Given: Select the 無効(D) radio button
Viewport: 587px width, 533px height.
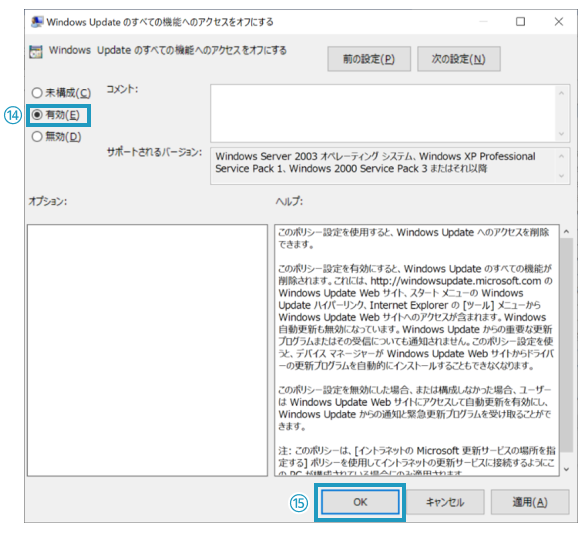Looking at the screenshot, I should point(57,137).
